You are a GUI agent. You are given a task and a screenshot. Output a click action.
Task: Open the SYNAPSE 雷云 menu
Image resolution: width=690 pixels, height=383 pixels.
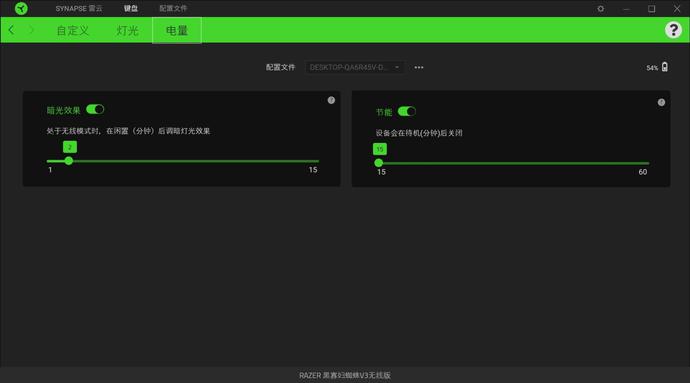pos(79,8)
